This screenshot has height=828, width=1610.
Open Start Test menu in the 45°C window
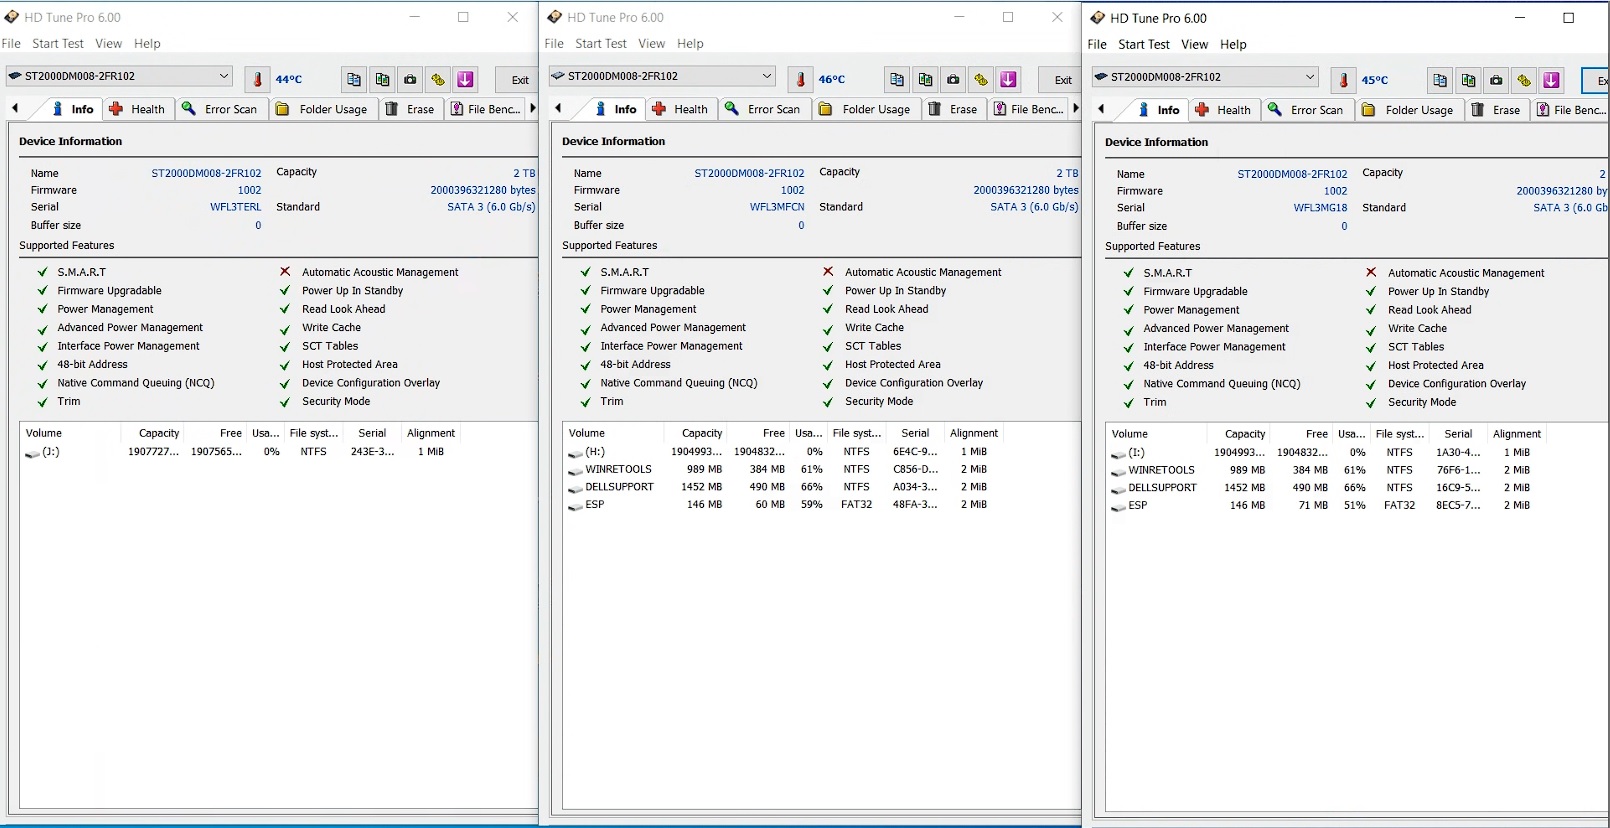point(1144,45)
